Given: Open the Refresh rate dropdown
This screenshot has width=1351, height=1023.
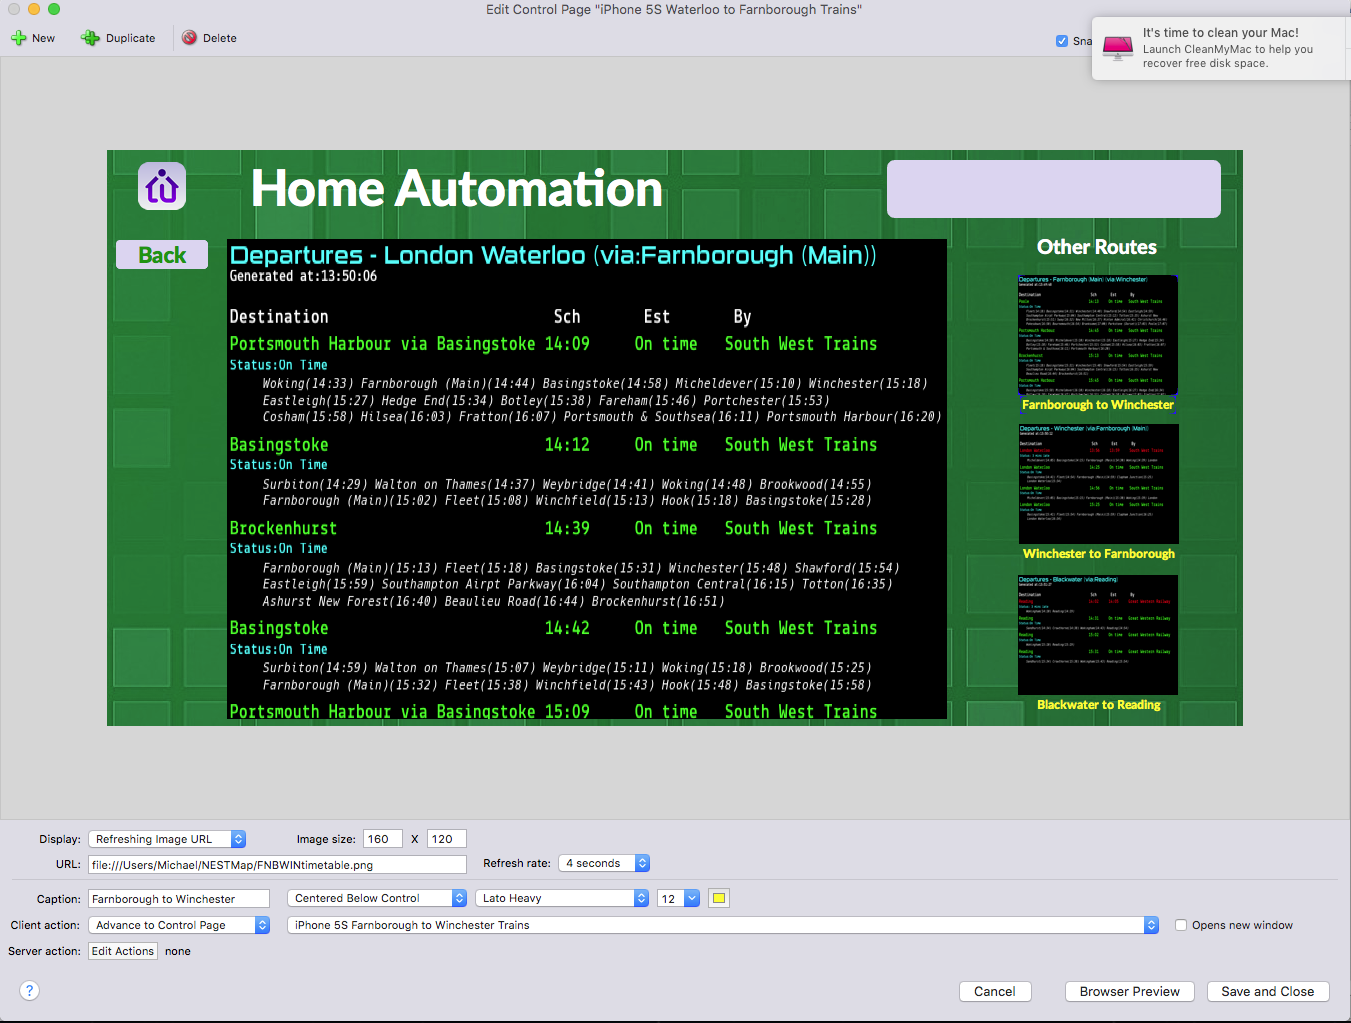Looking at the screenshot, I should (x=604, y=863).
